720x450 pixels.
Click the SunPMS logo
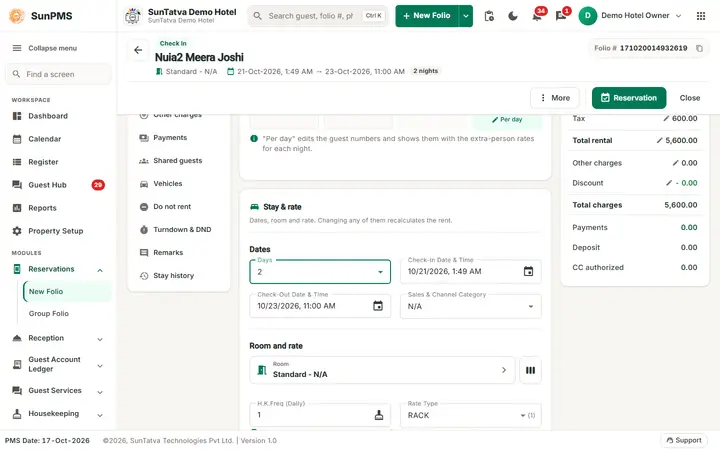pyautogui.click(x=17, y=16)
